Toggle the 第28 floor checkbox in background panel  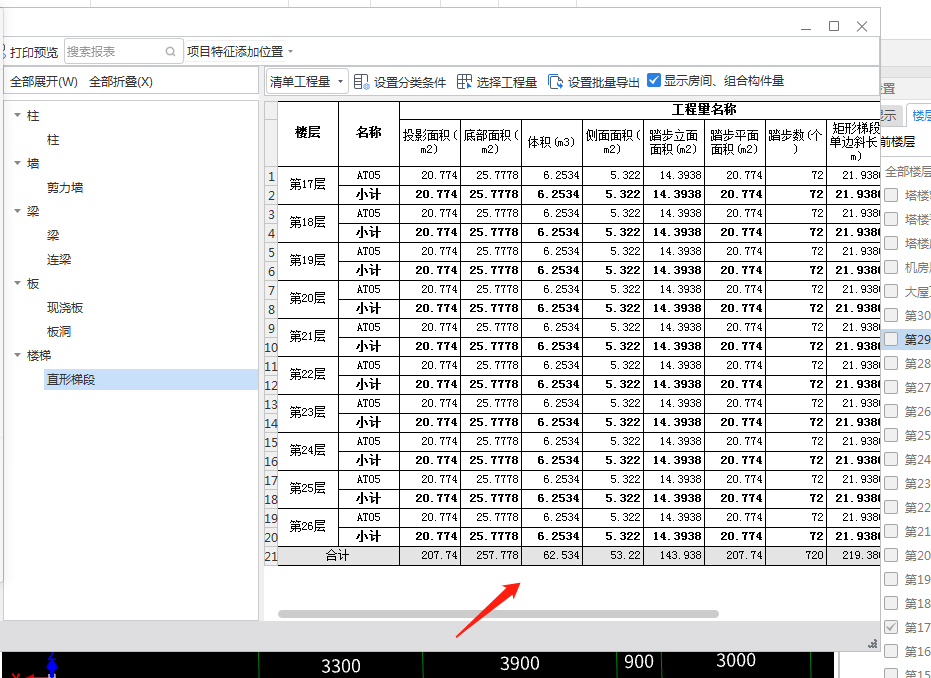891,363
